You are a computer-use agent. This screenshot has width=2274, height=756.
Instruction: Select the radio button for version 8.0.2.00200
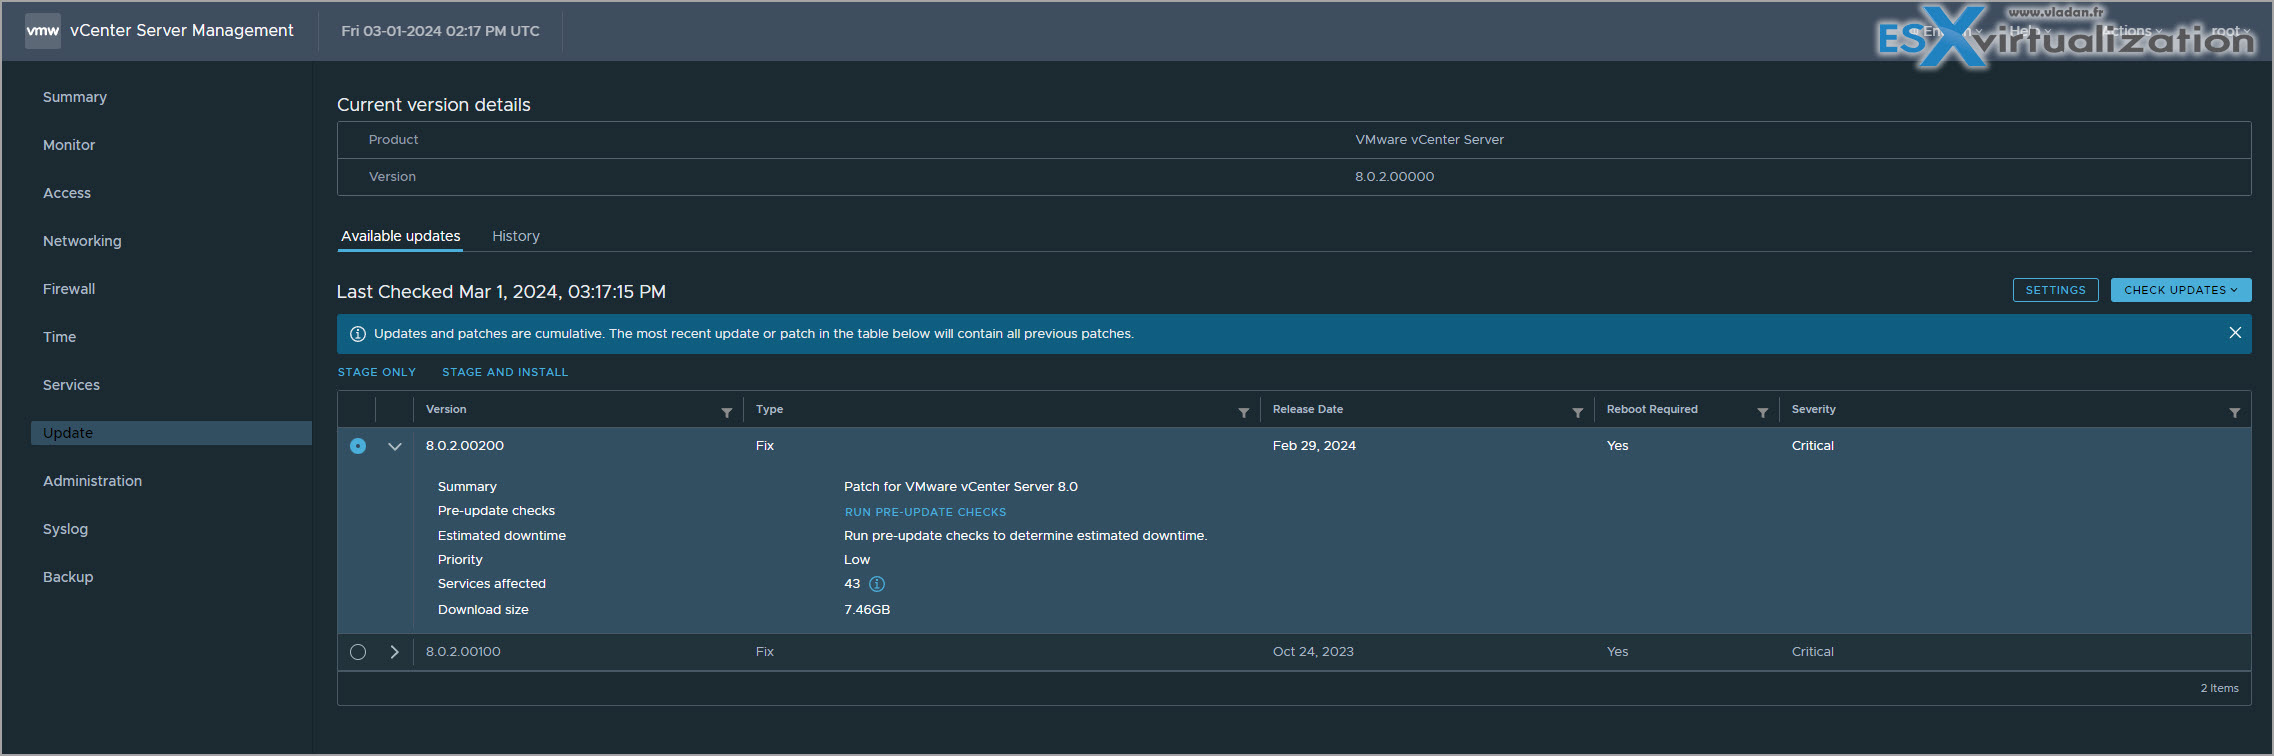(358, 446)
